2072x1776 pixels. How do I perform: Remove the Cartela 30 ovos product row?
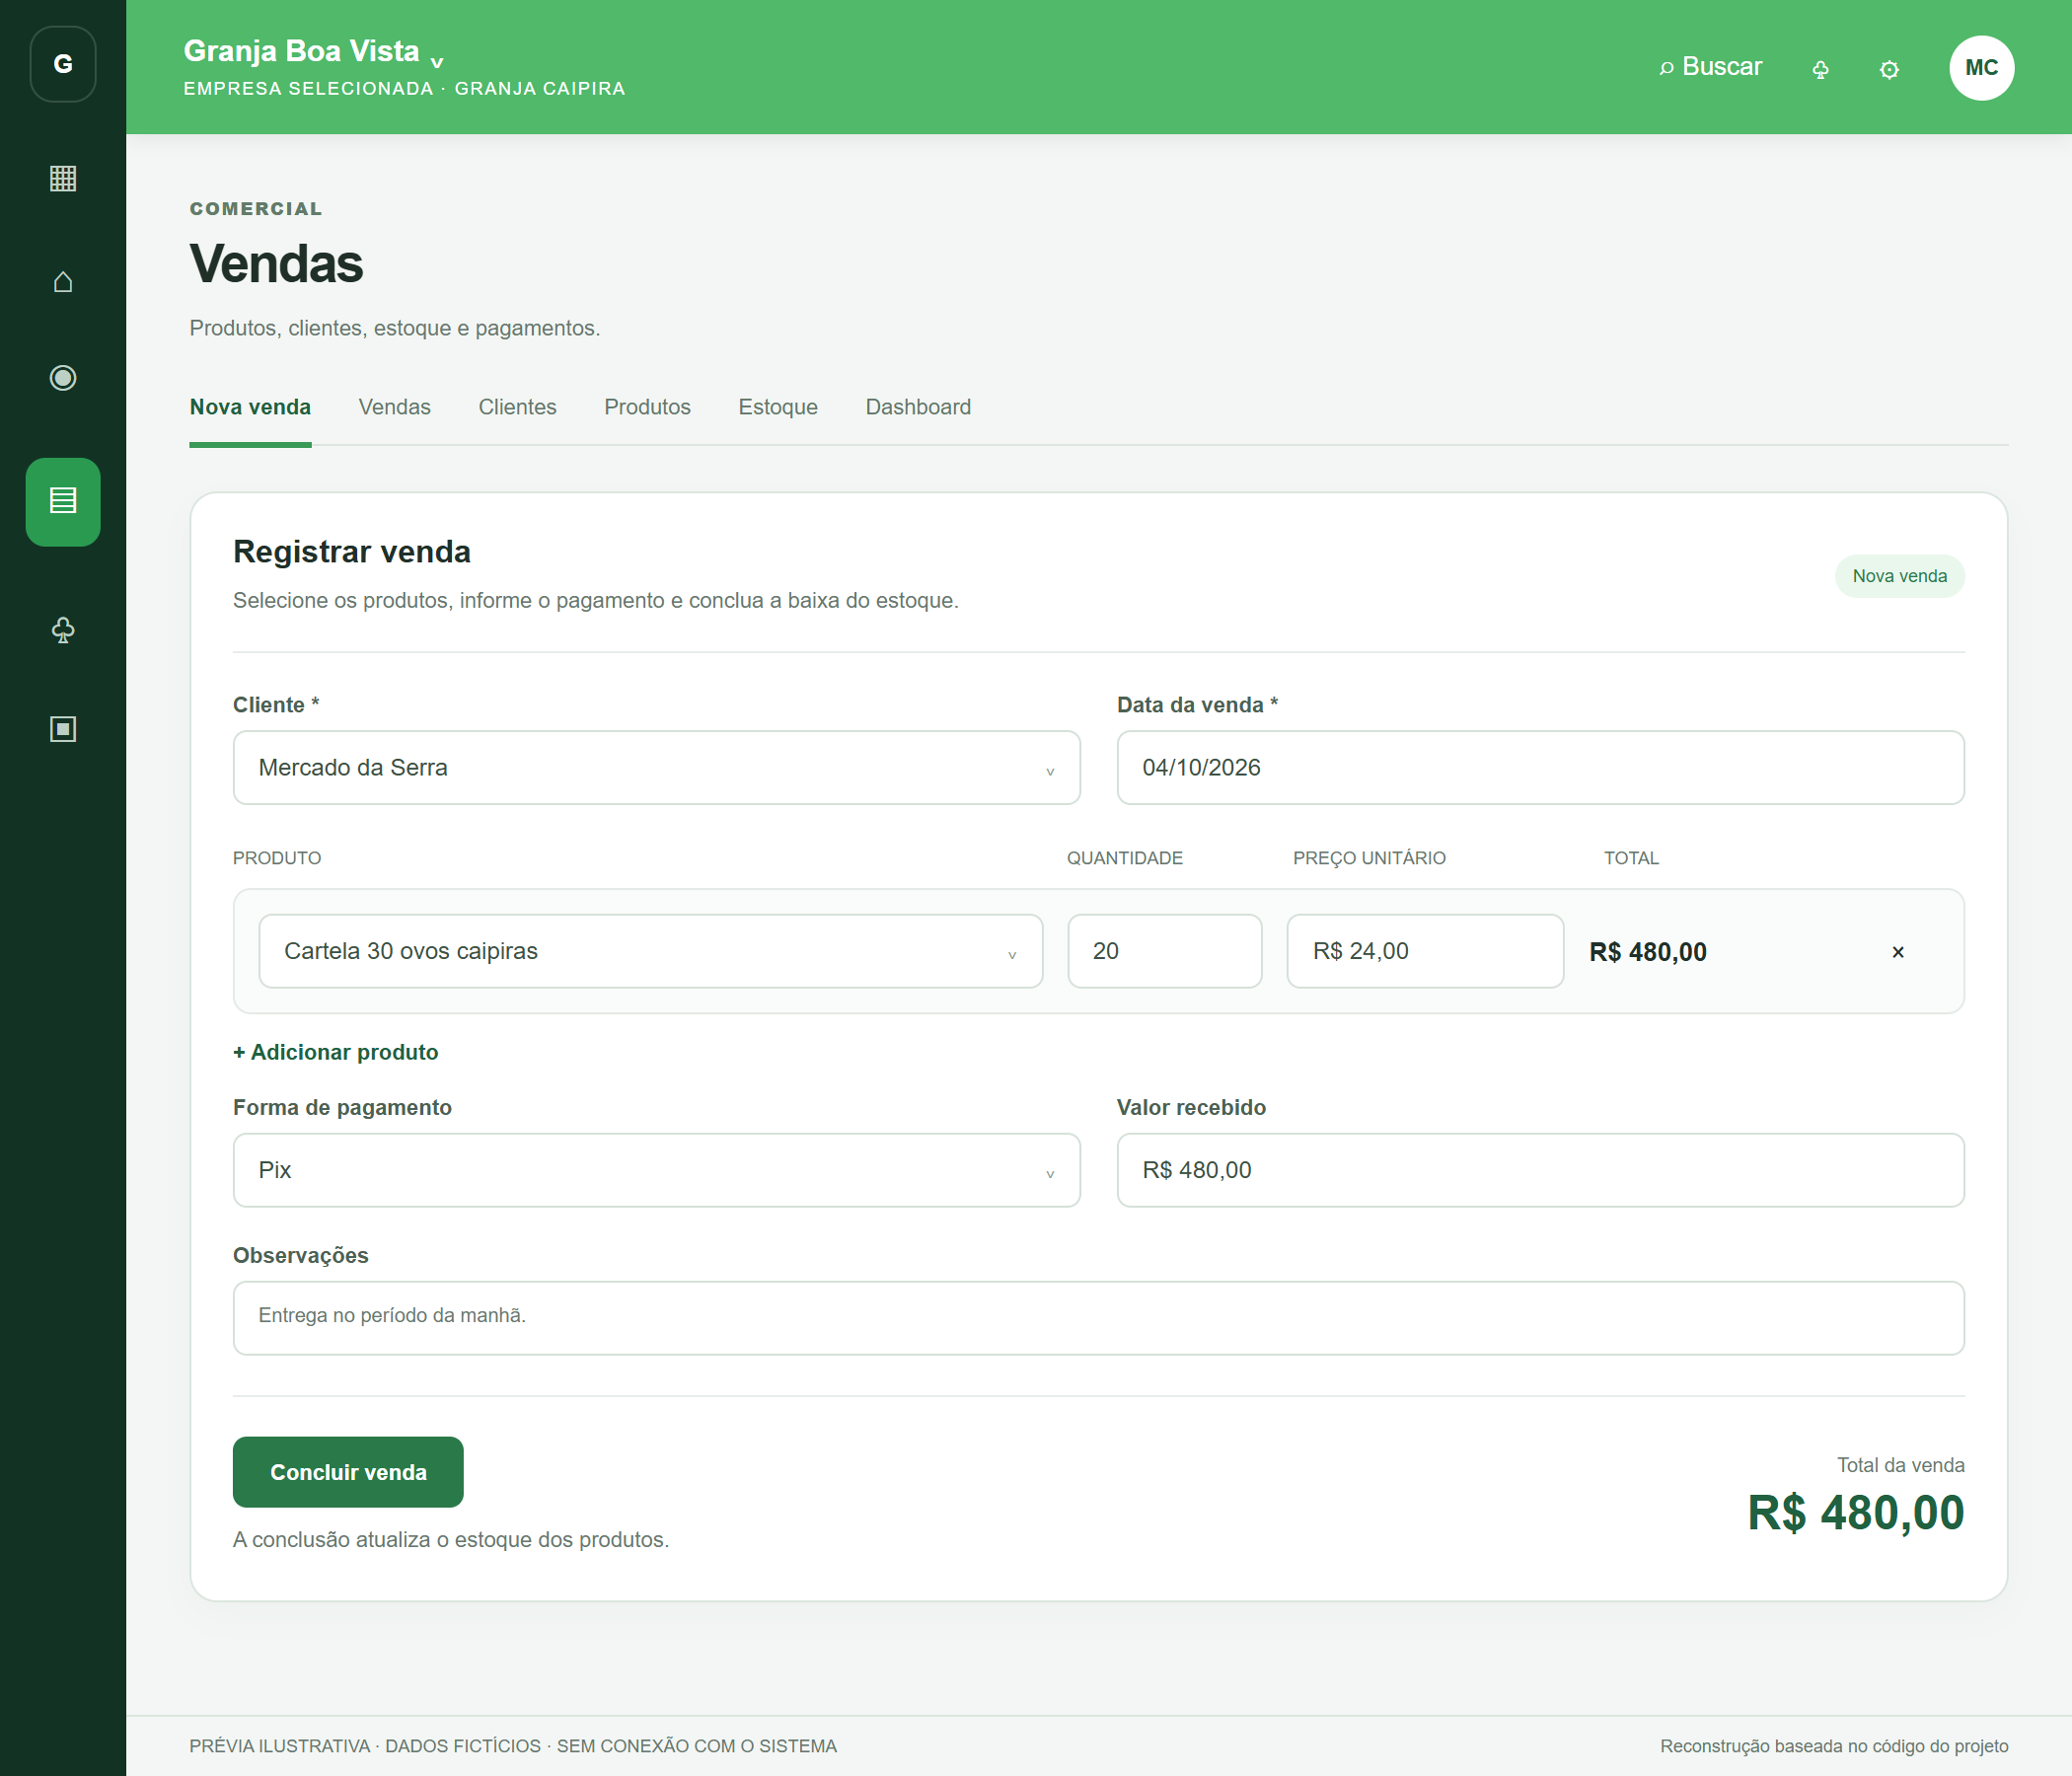coord(1897,952)
